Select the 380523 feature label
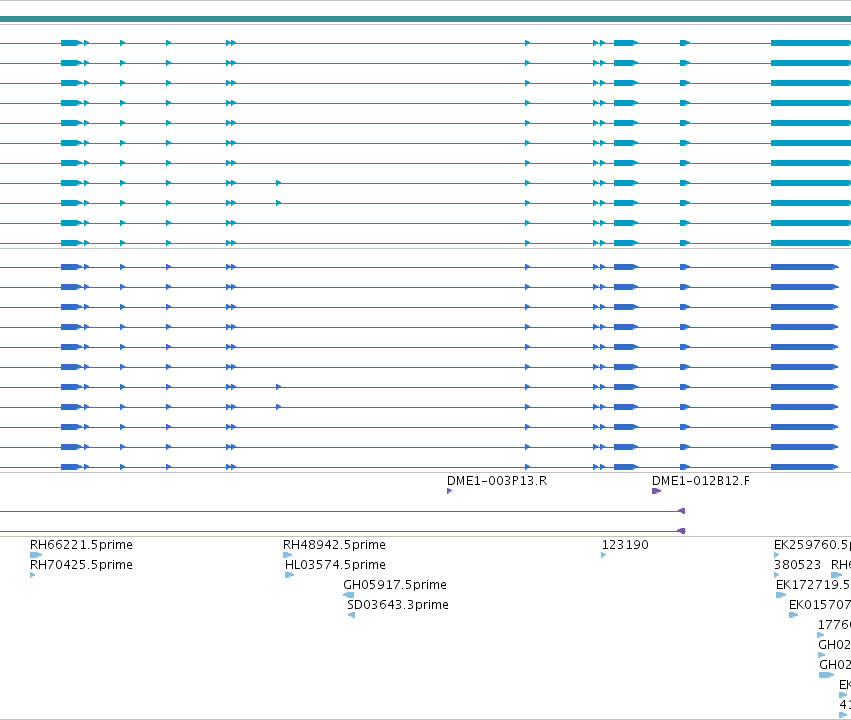This screenshot has height=720, width=851. [797, 565]
